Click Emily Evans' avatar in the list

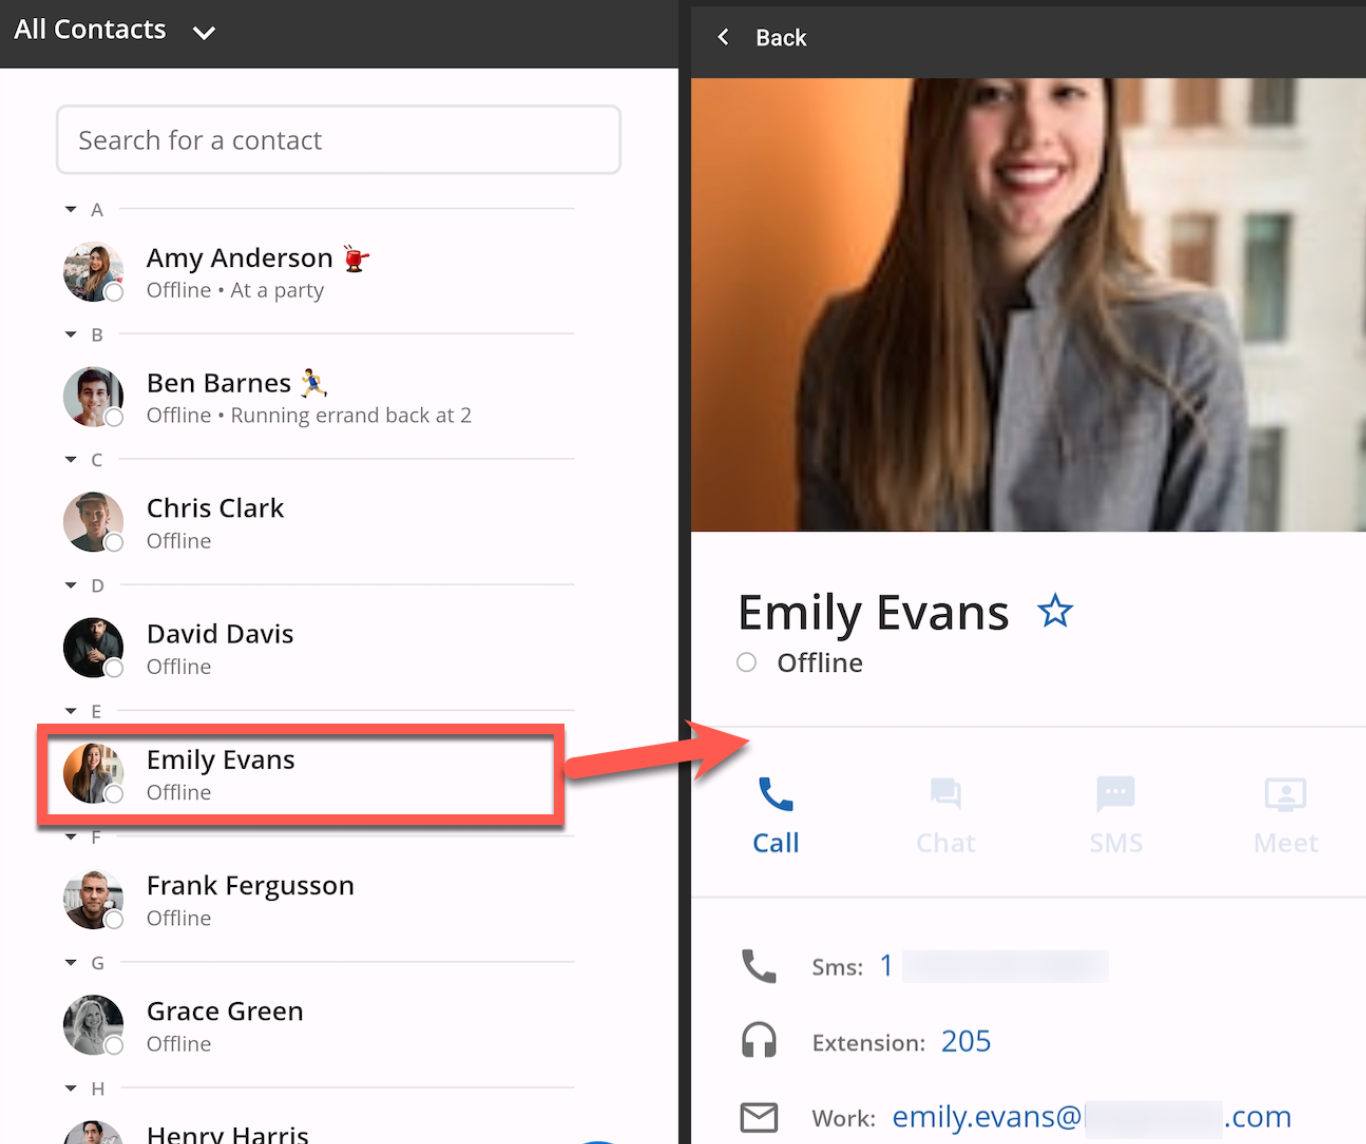pyautogui.click(x=93, y=773)
